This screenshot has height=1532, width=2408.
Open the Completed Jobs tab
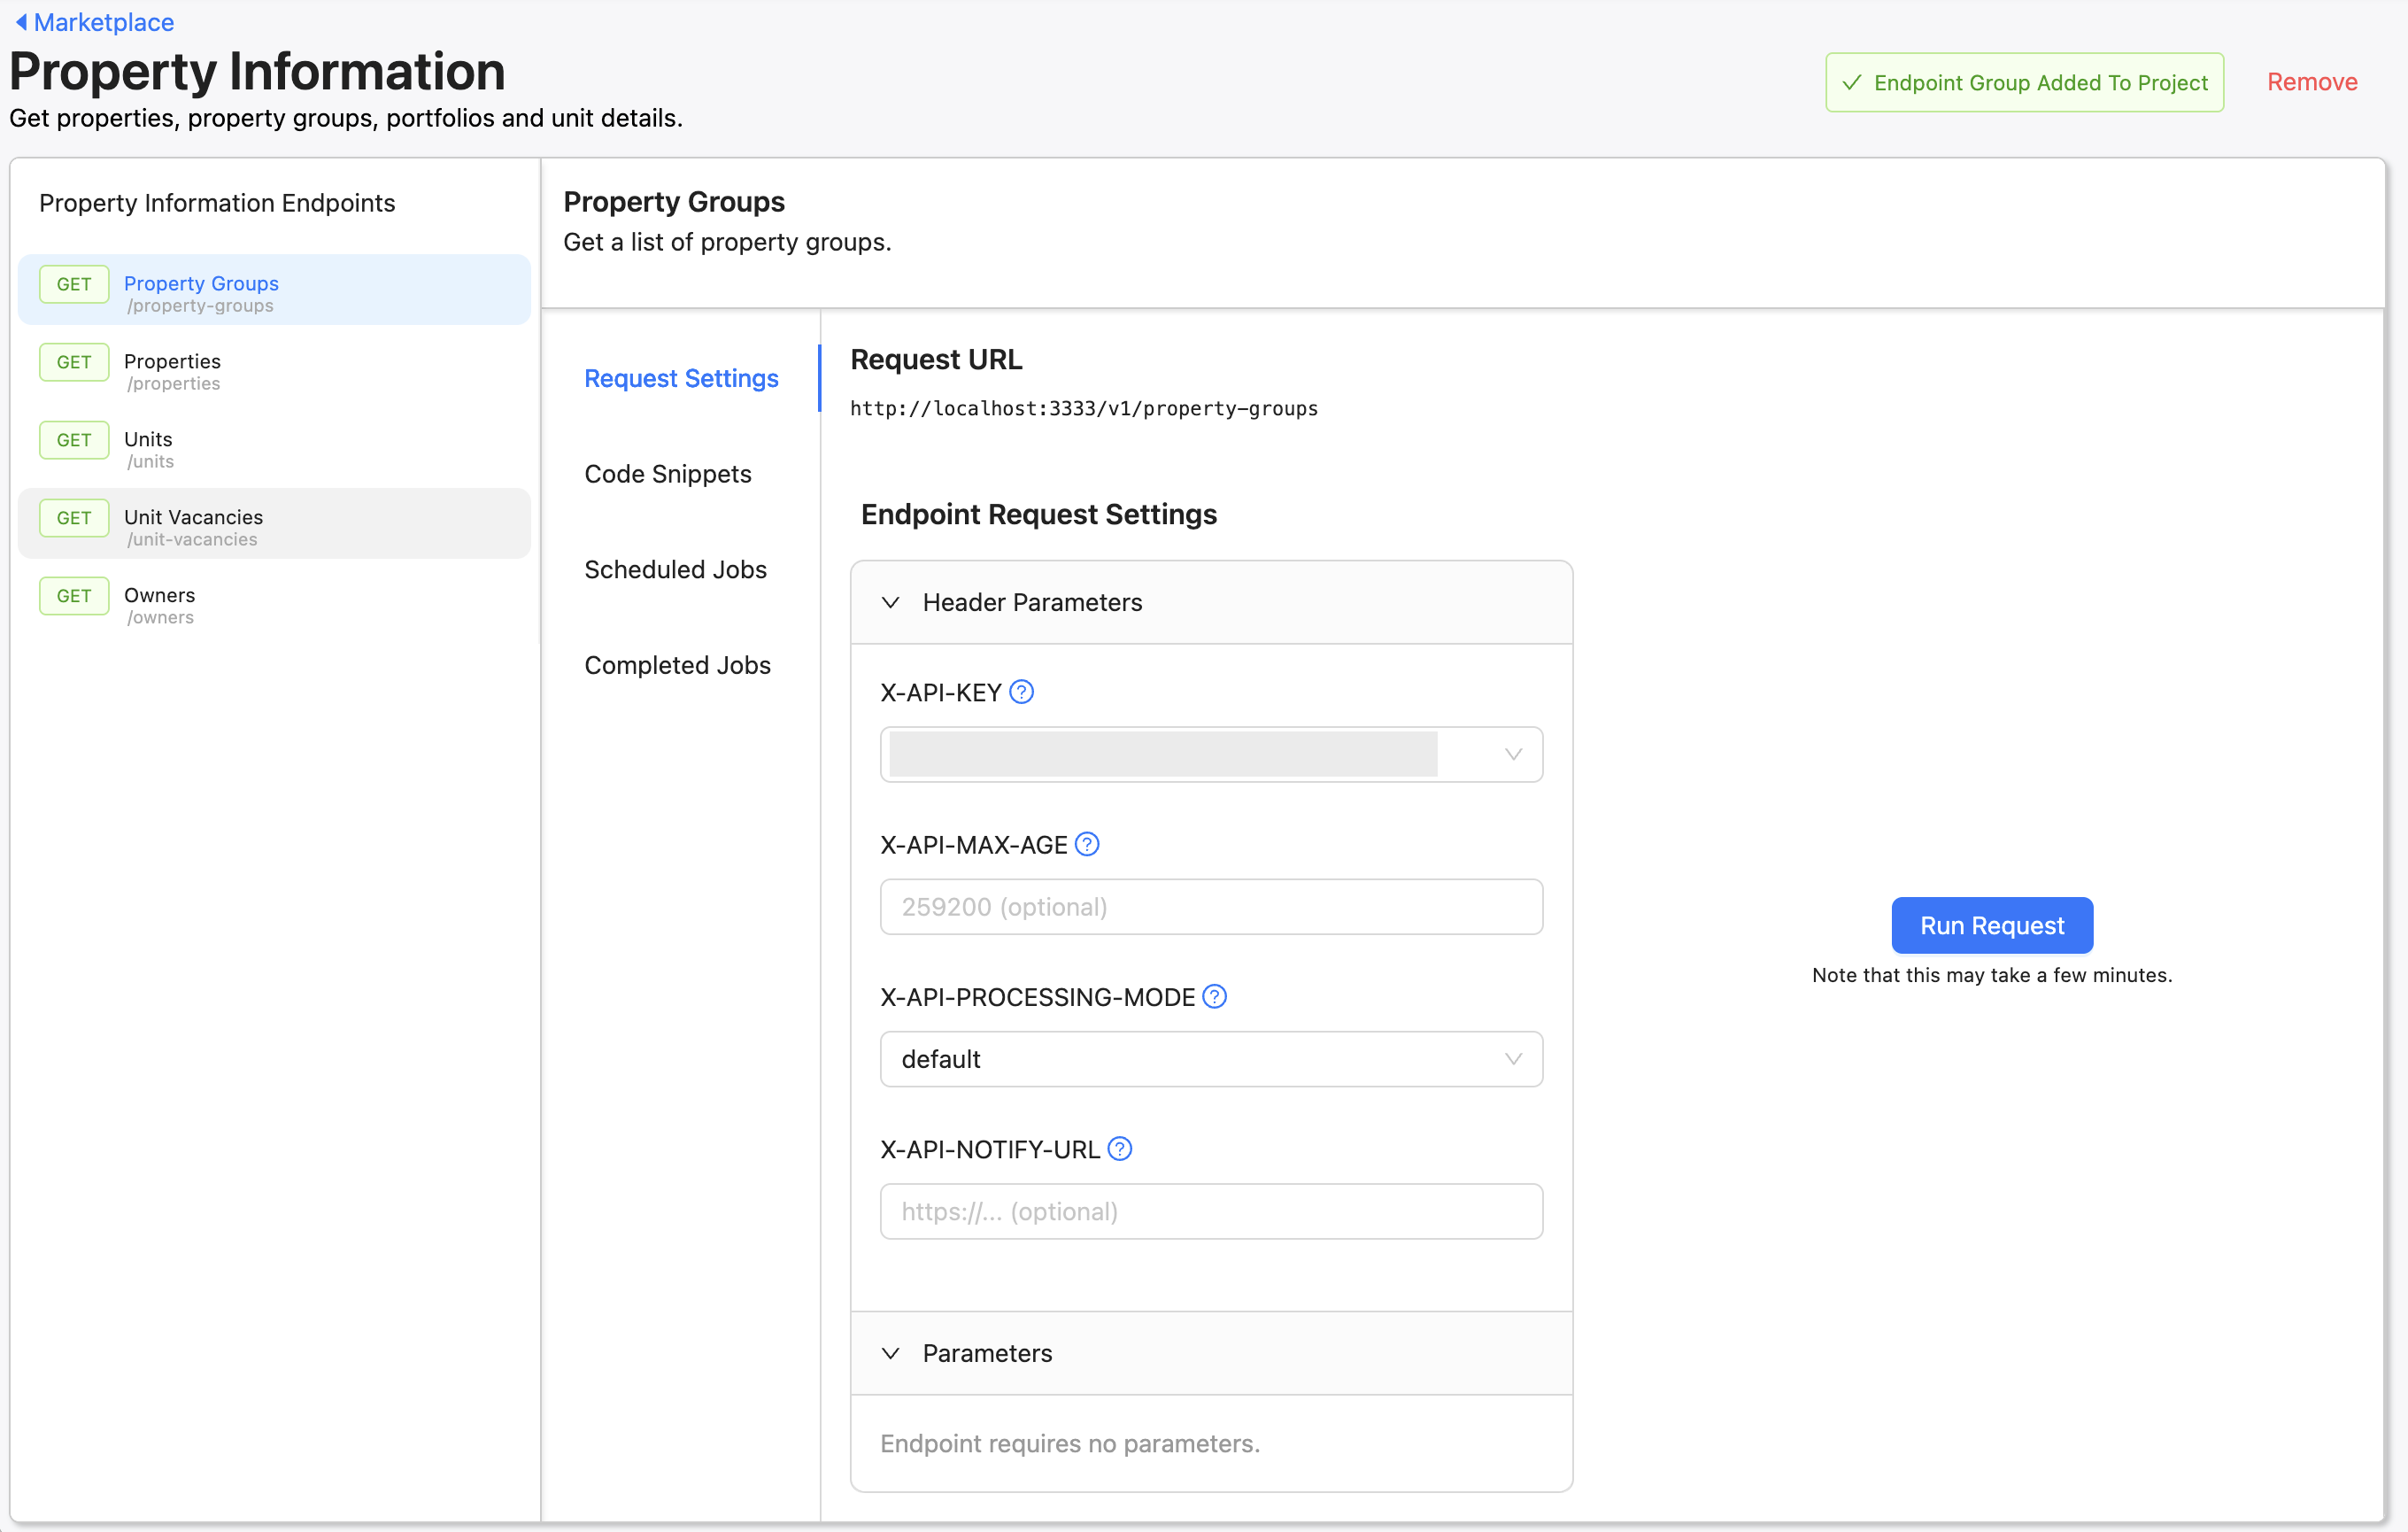coord(677,664)
